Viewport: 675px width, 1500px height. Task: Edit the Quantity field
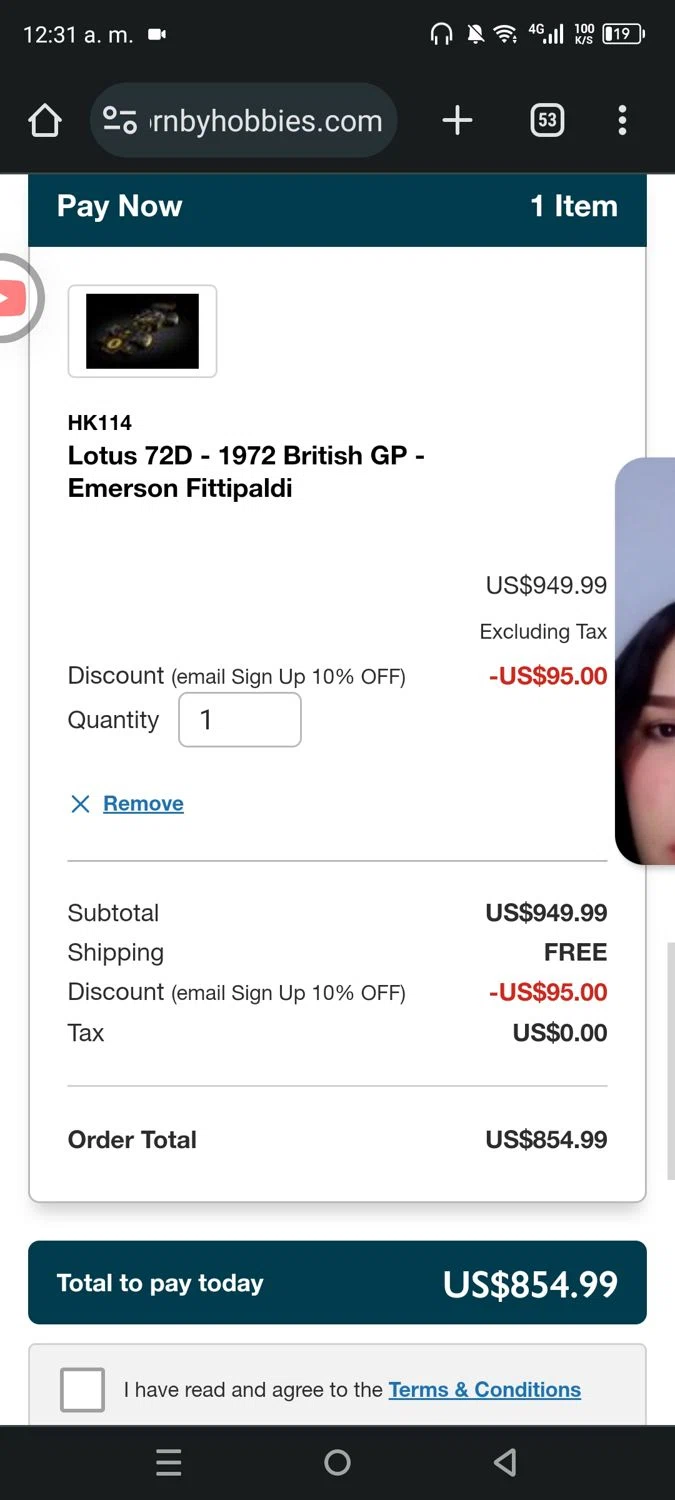pos(240,720)
